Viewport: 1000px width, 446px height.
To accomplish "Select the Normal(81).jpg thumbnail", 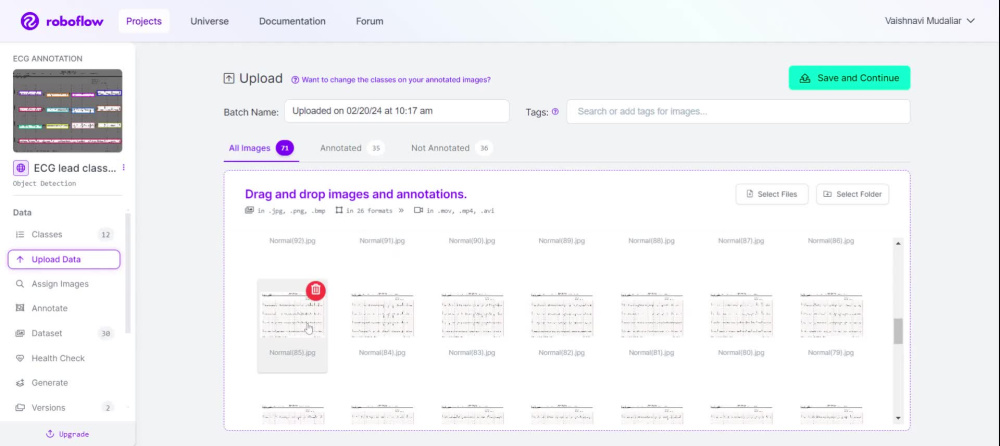I will click(x=651, y=315).
